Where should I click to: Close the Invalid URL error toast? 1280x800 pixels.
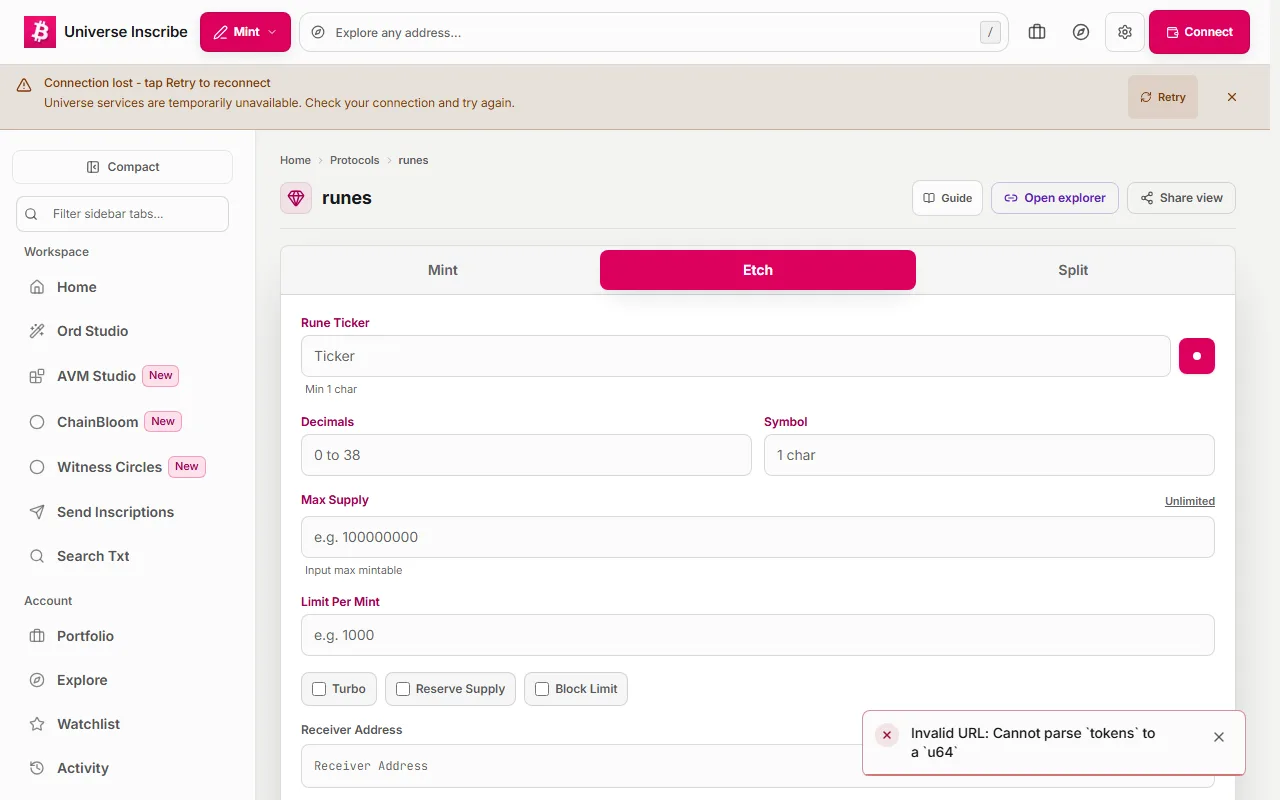click(x=1219, y=737)
